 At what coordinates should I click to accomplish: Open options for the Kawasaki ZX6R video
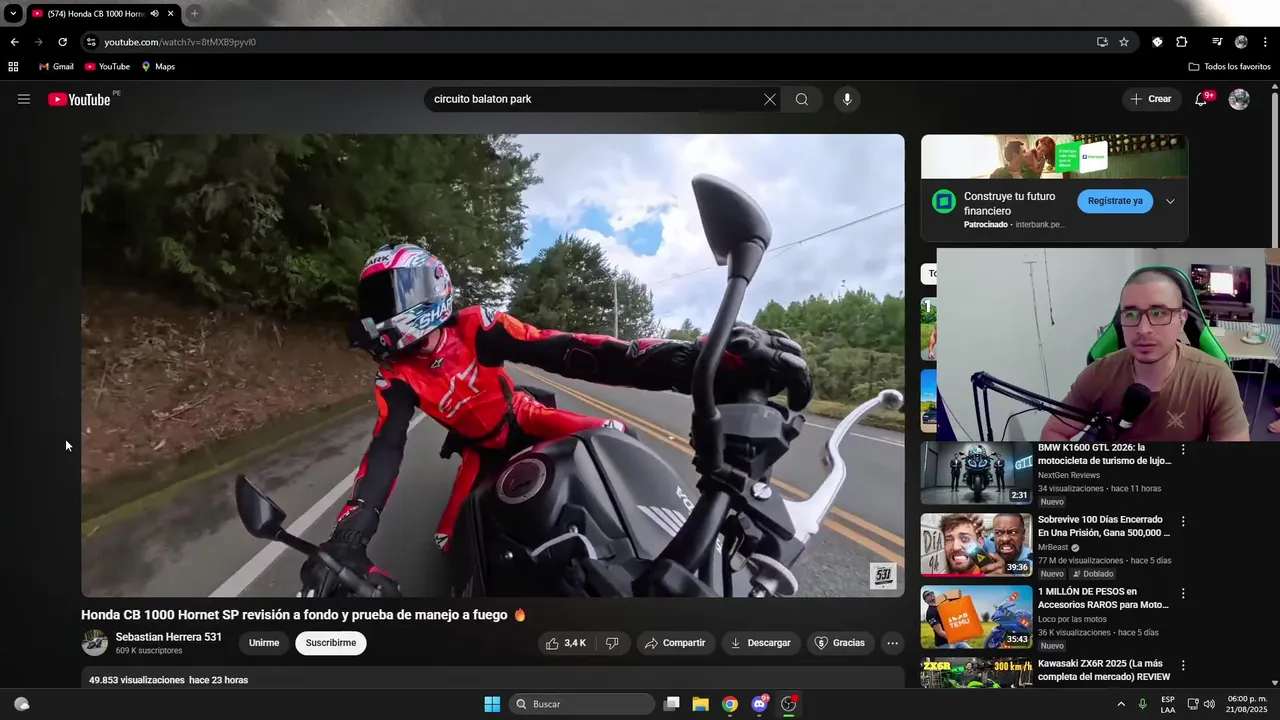[1183, 665]
